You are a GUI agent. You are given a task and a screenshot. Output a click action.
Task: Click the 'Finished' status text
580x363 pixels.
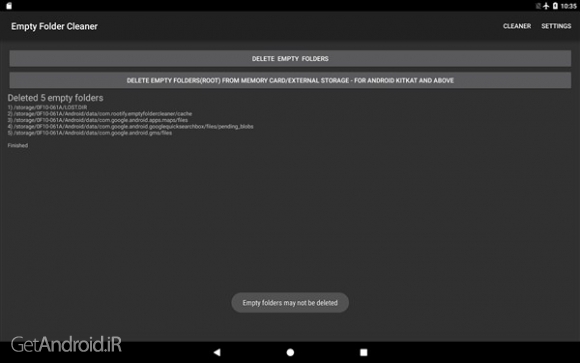(18, 145)
